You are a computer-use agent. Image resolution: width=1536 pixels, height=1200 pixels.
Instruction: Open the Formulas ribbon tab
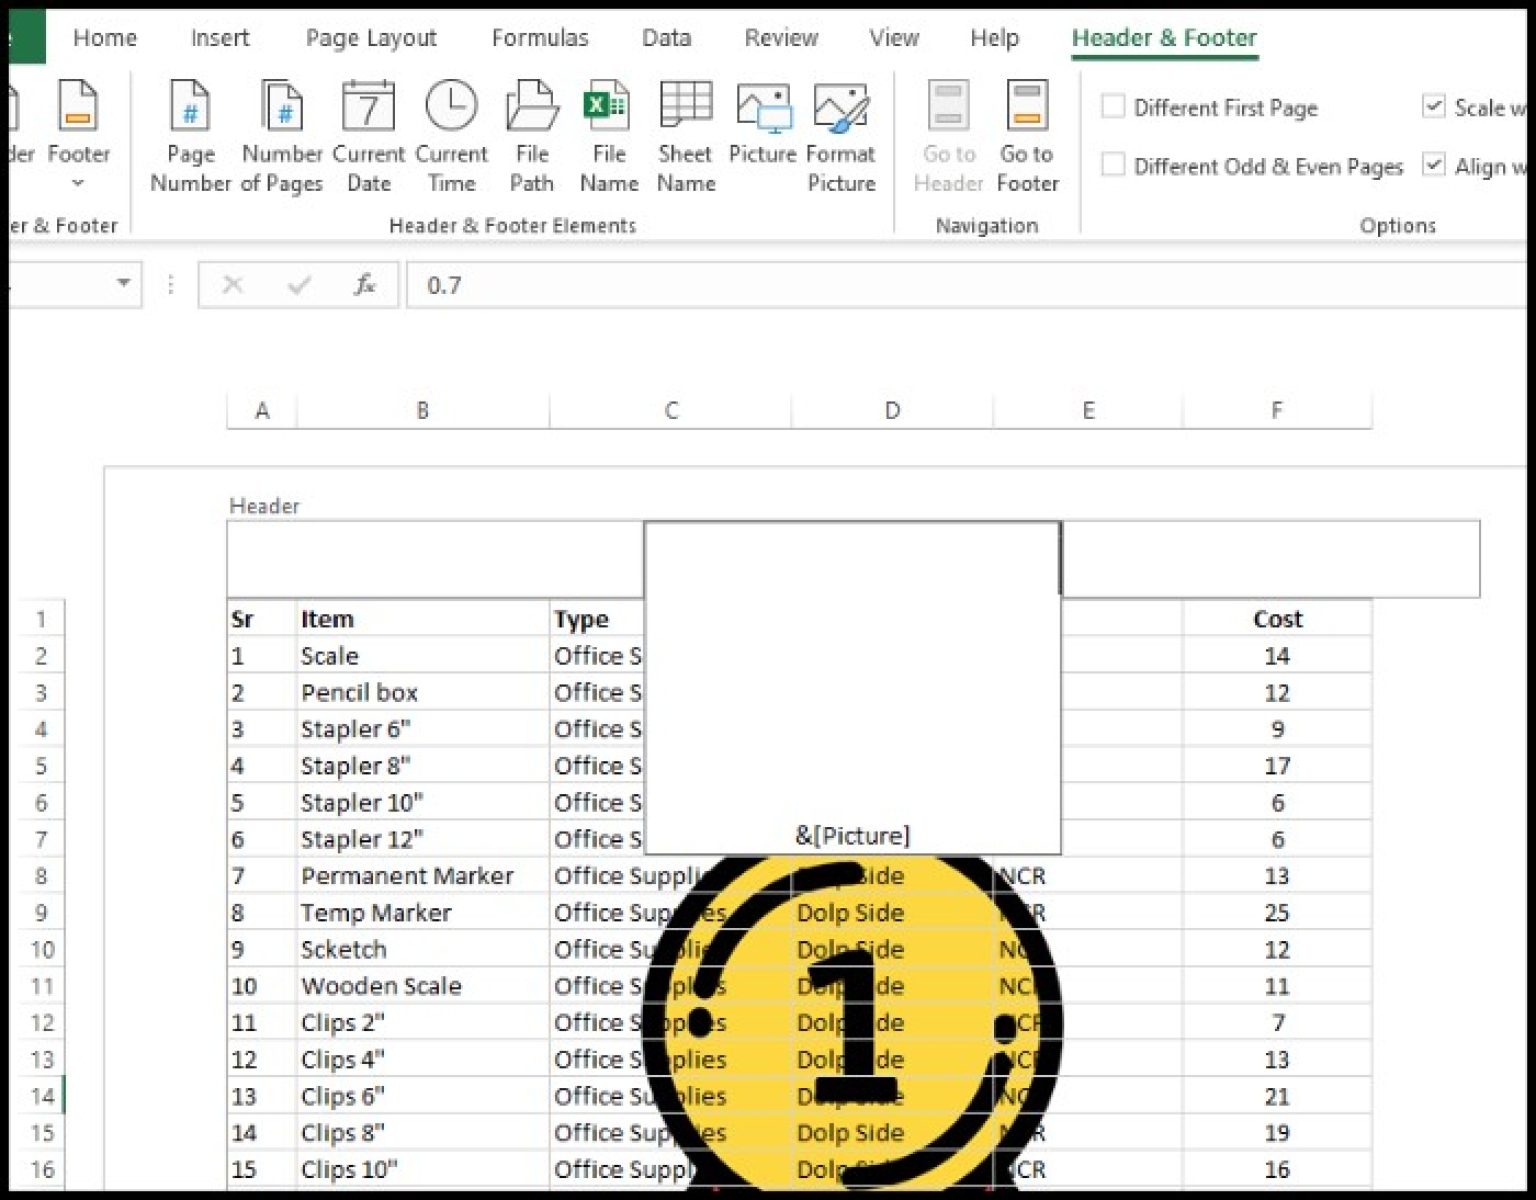[x=540, y=38]
